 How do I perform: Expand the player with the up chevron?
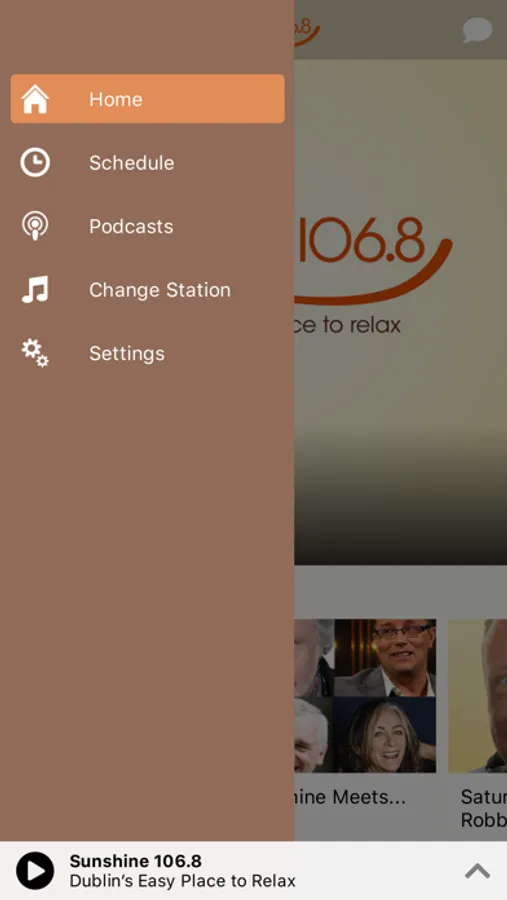pos(477,871)
